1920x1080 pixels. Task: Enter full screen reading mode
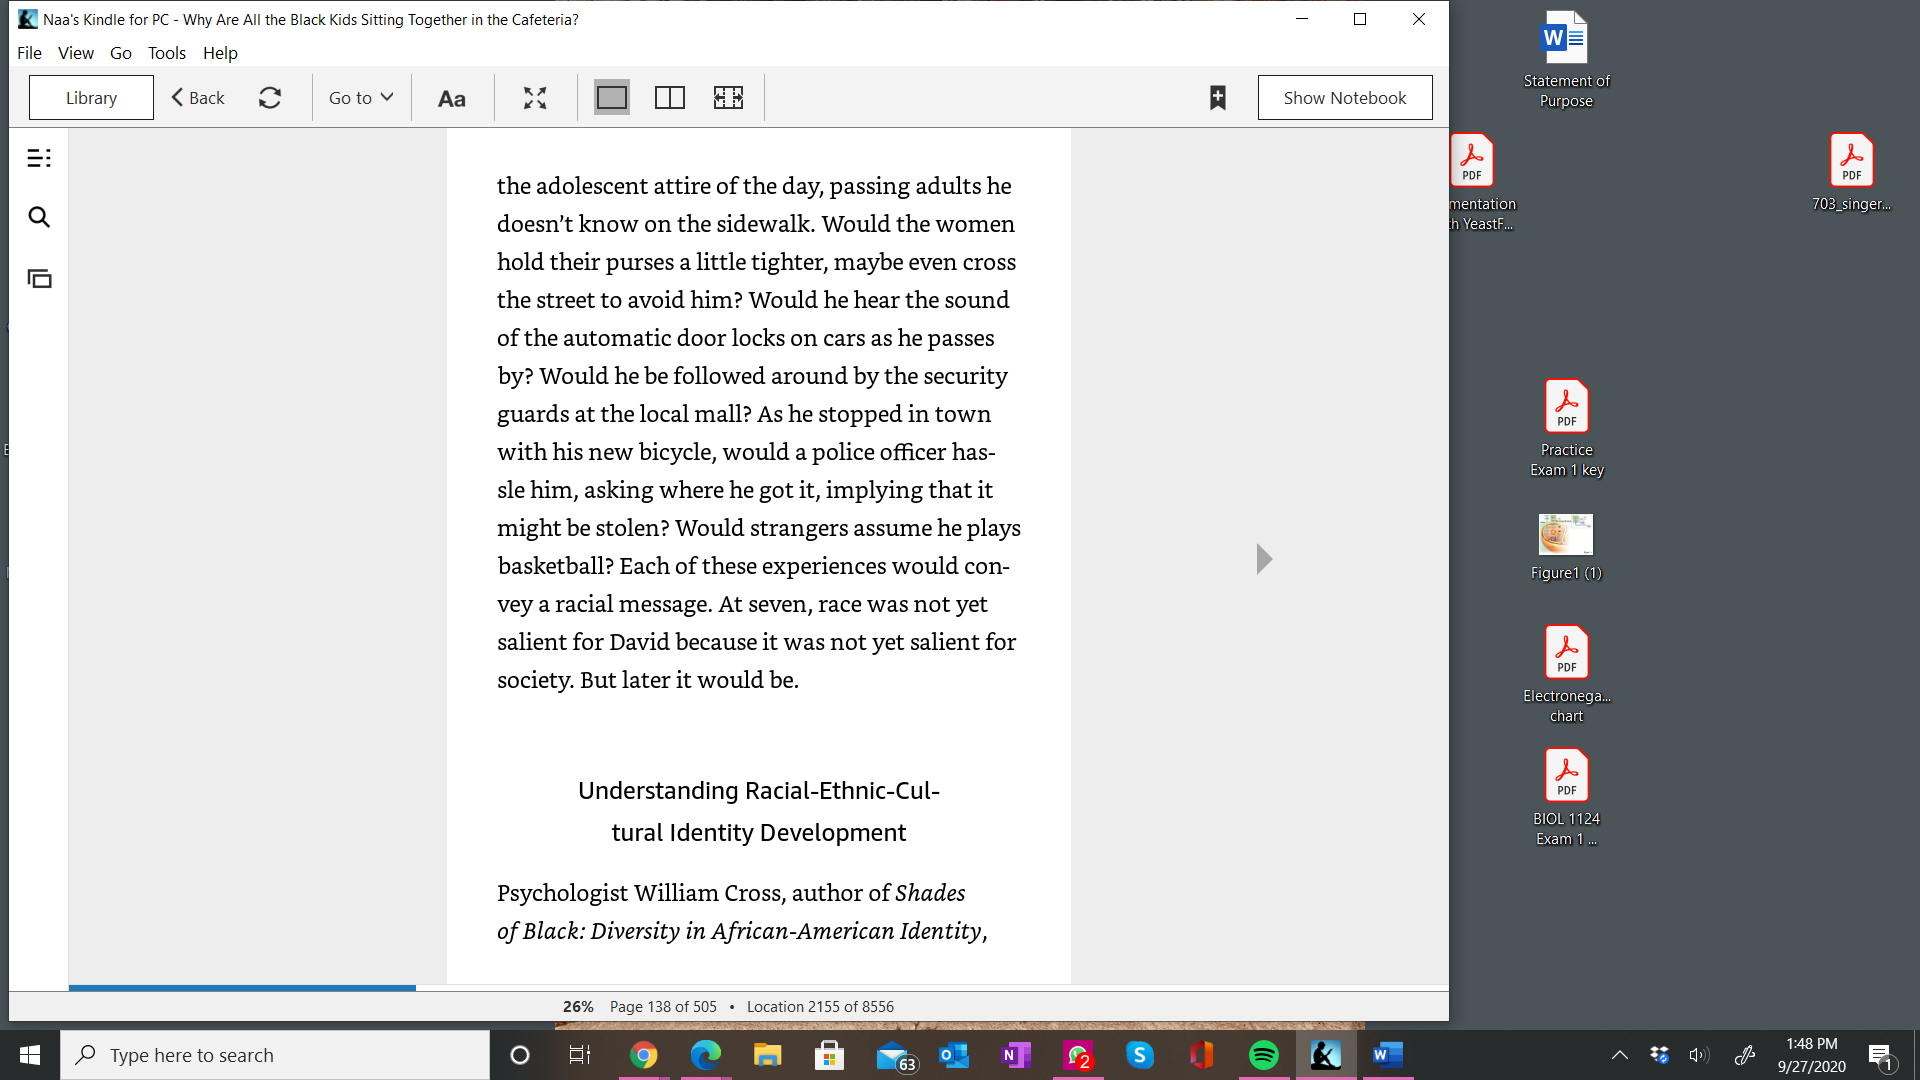[x=535, y=98]
